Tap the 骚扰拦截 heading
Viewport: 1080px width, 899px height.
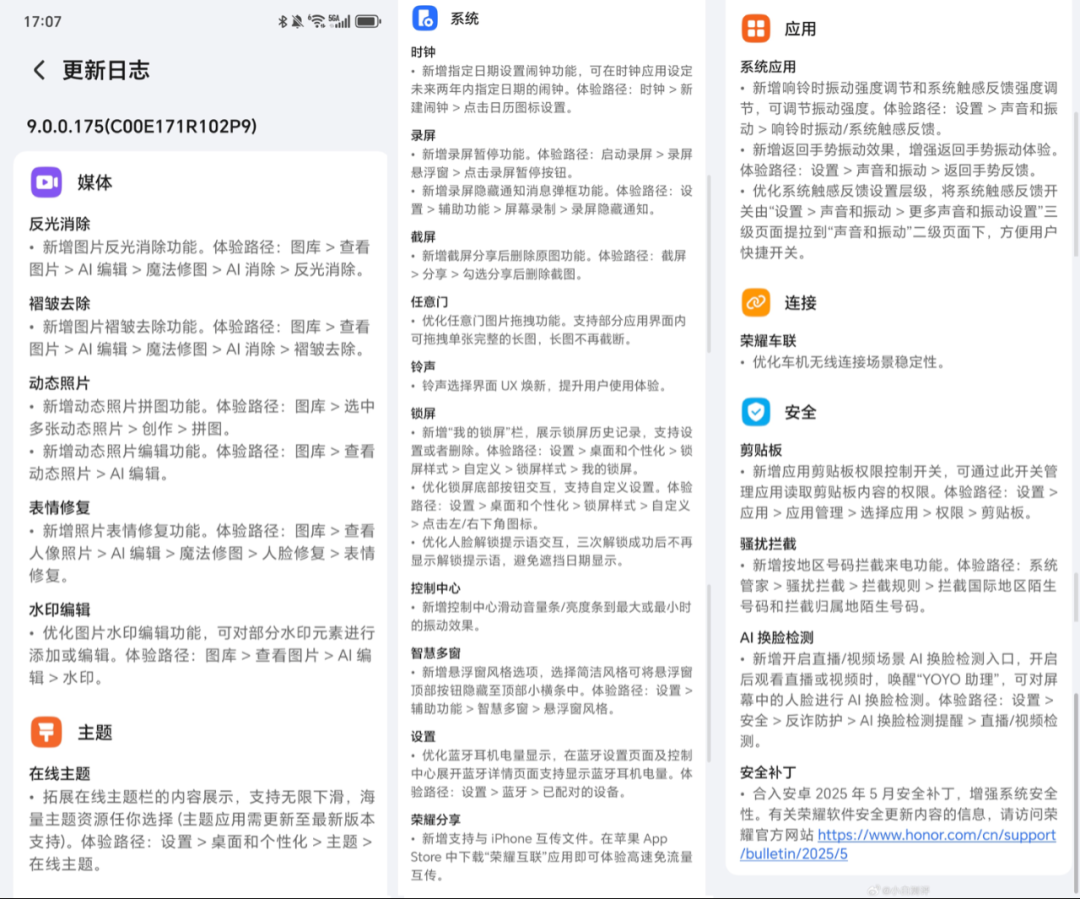pyautogui.click(x=768, y=544)
